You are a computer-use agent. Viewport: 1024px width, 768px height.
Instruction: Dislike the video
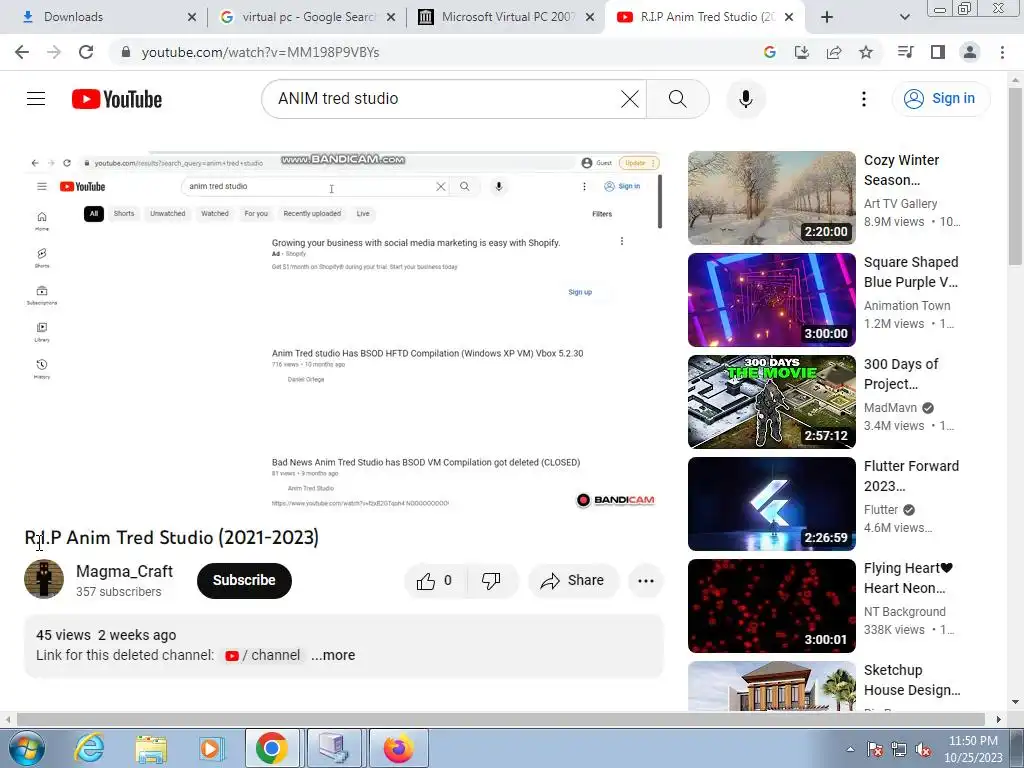(x=491, y=581)
